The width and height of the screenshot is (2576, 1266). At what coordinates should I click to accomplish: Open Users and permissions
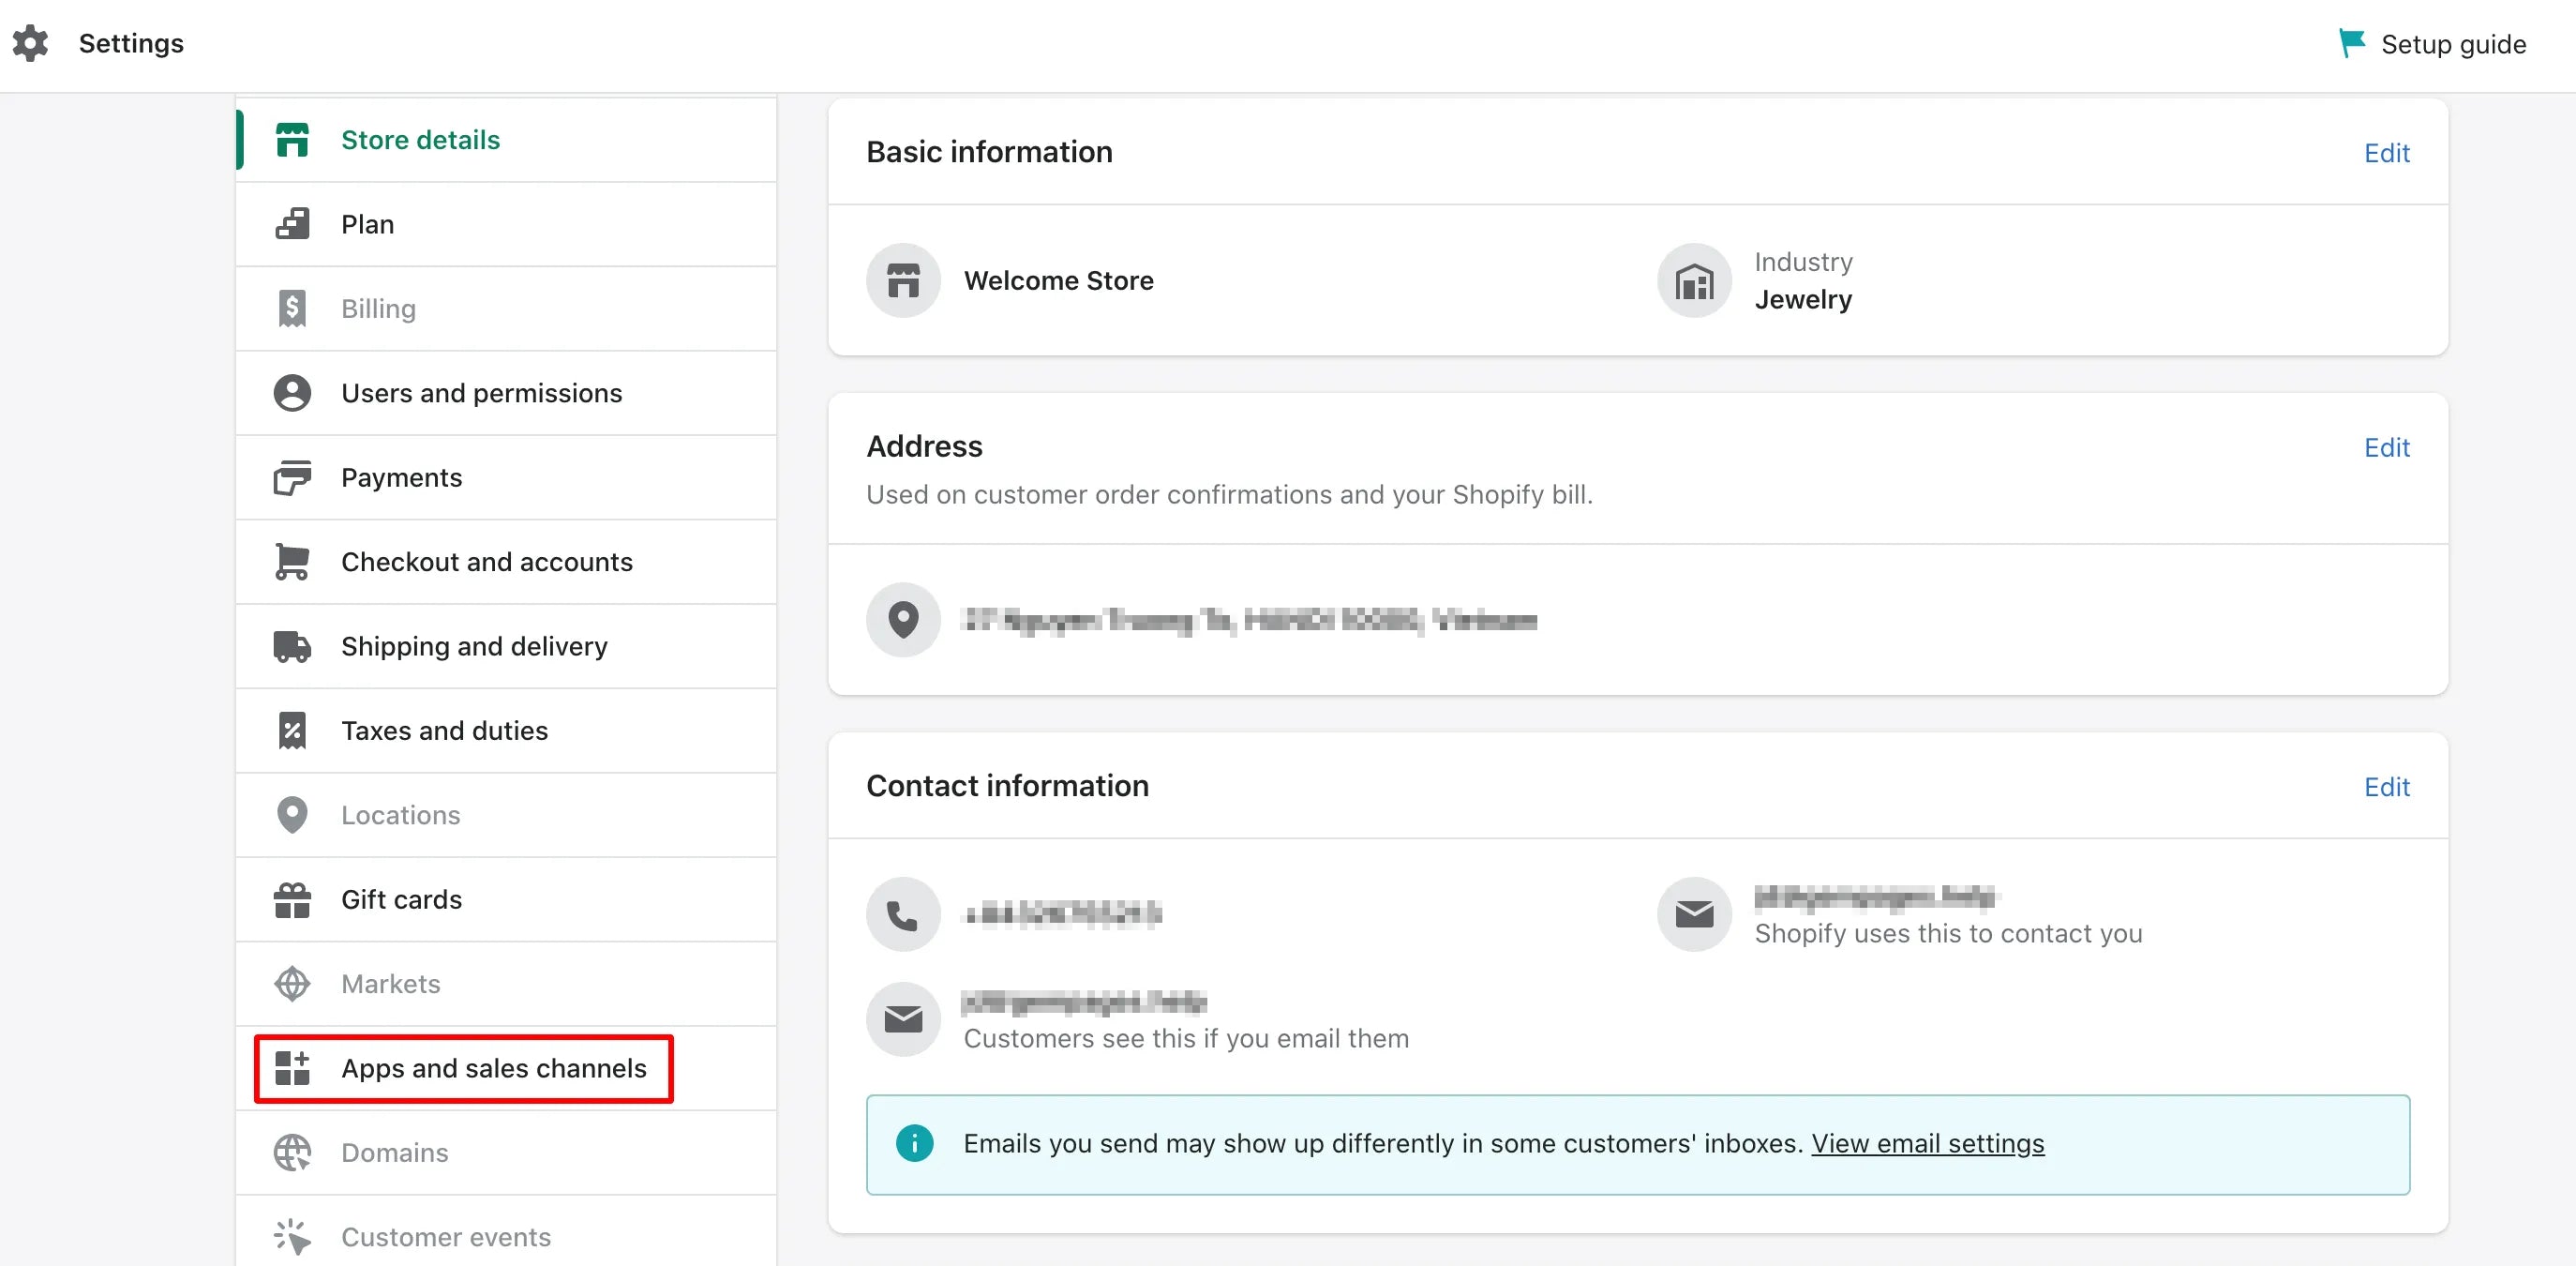(506, 393)
